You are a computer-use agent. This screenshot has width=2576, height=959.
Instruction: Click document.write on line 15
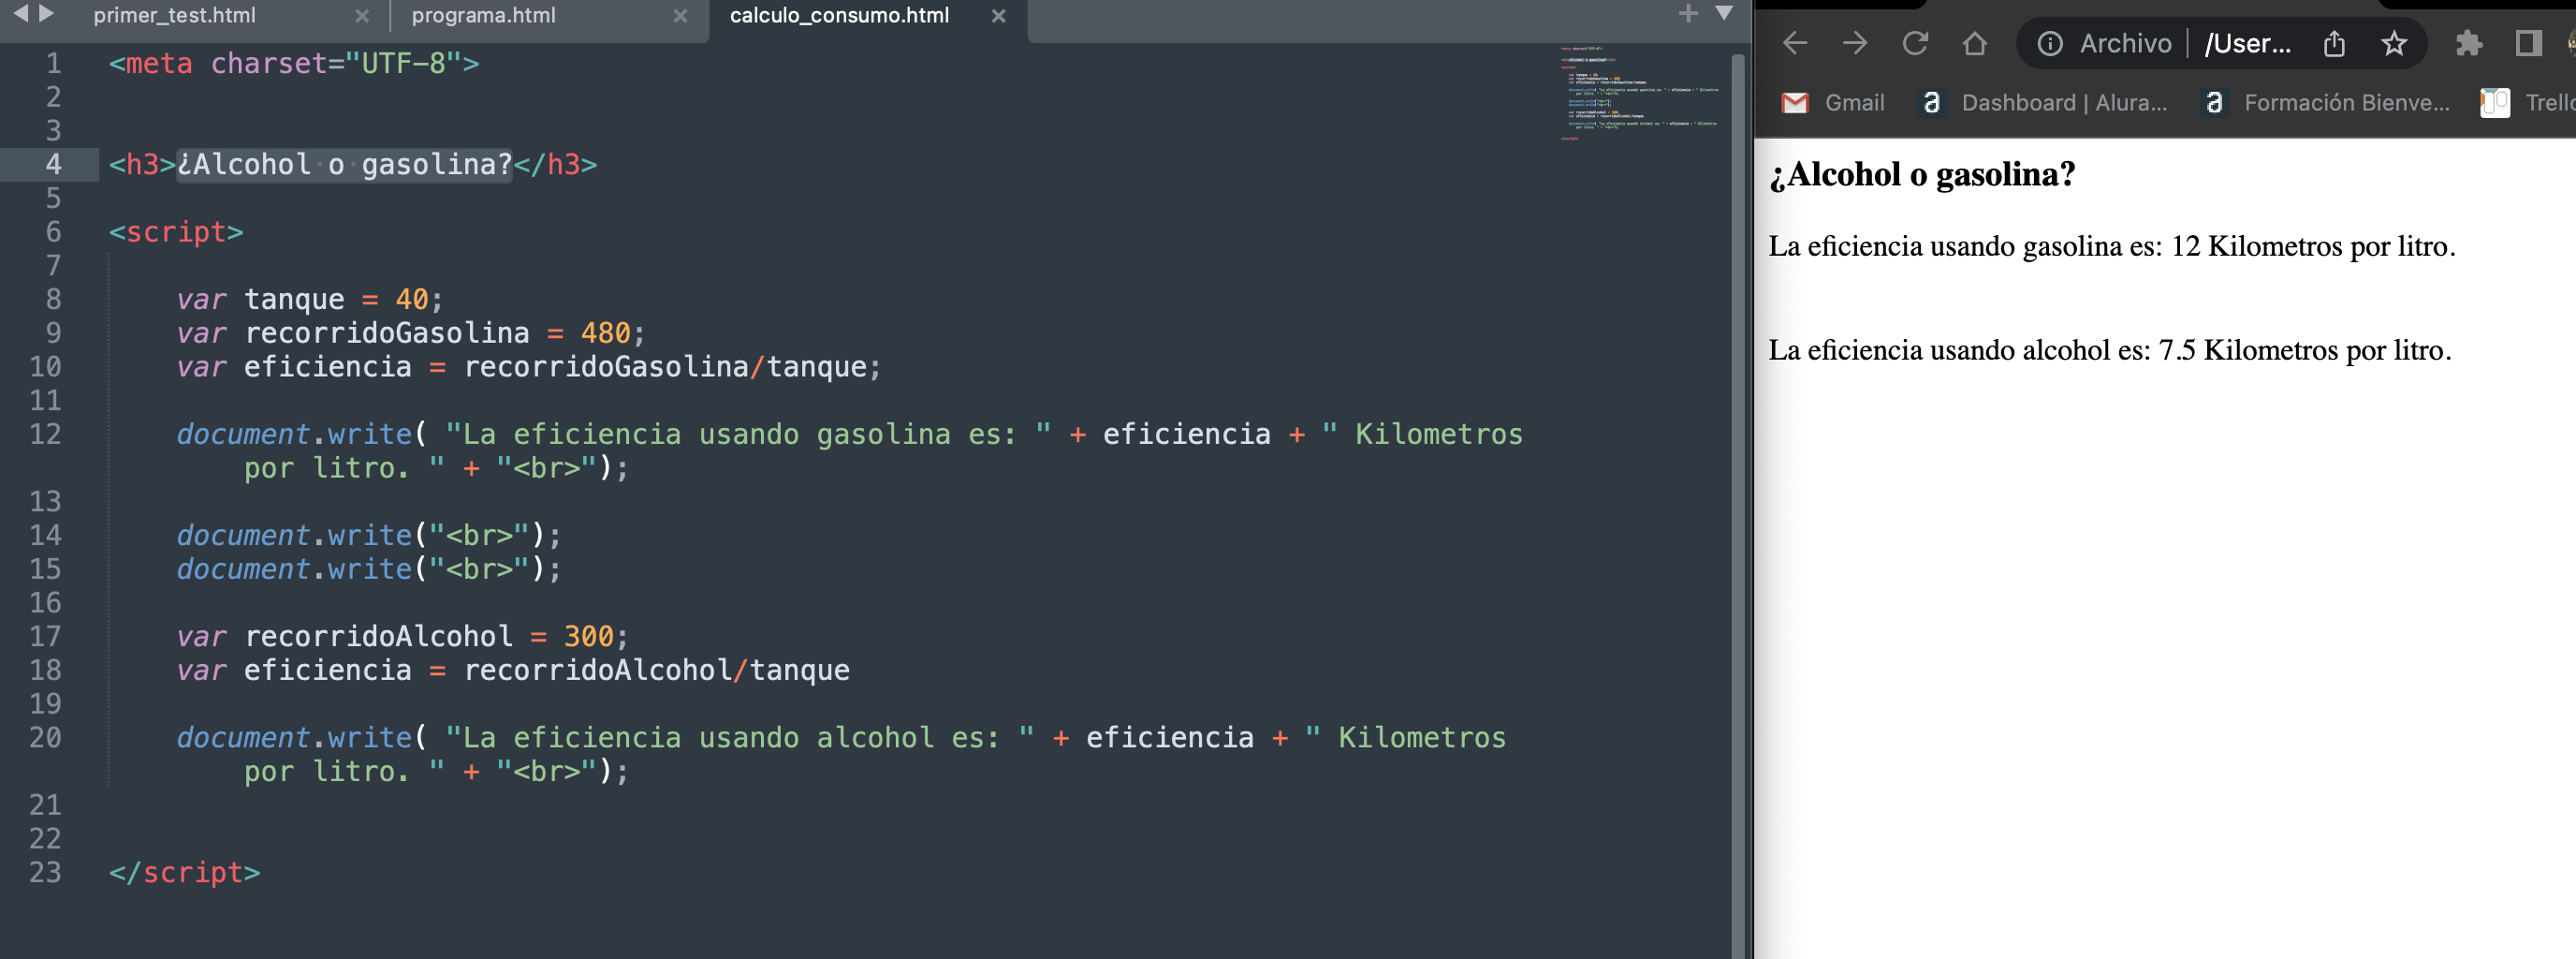click(294, 569)
